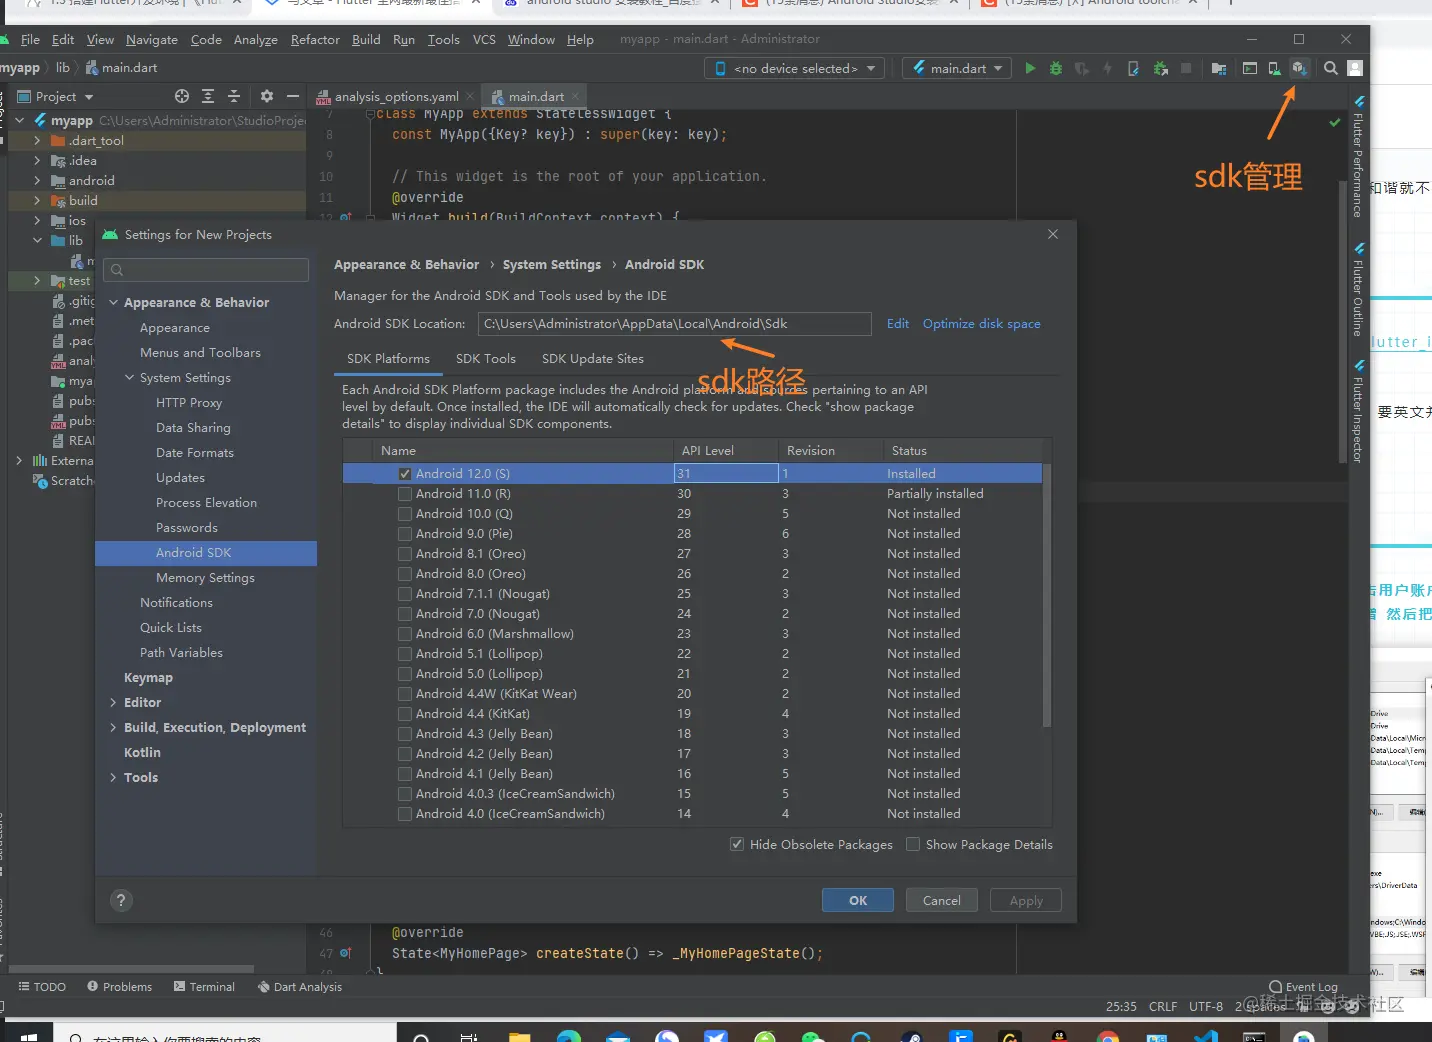
Task: Expand the android folder in project tree
Action: (x=37, y=181)
